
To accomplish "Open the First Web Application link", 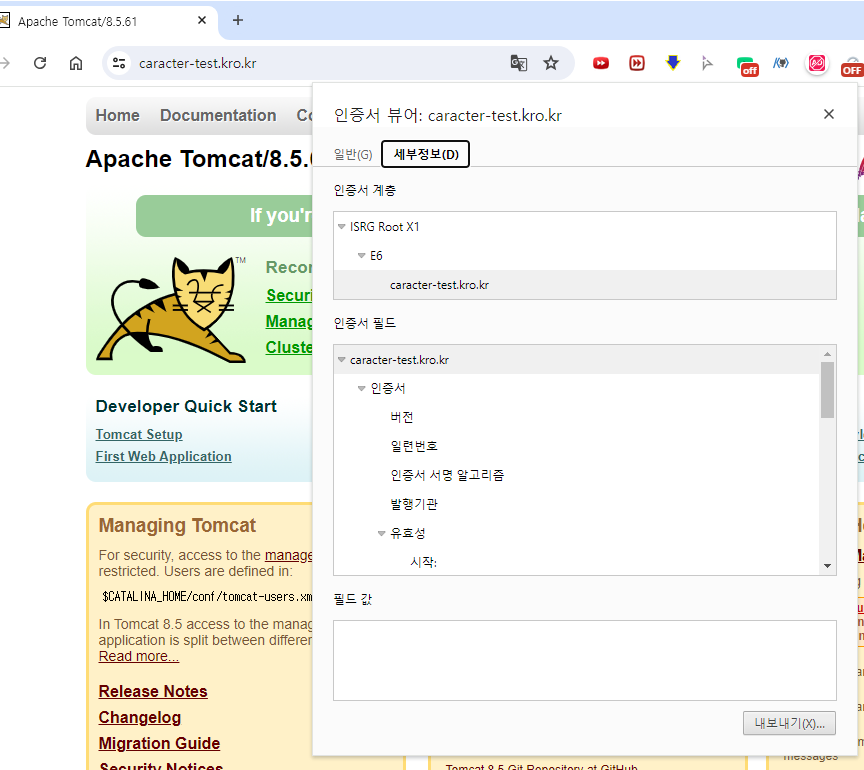I will click(x=164, y=456).
